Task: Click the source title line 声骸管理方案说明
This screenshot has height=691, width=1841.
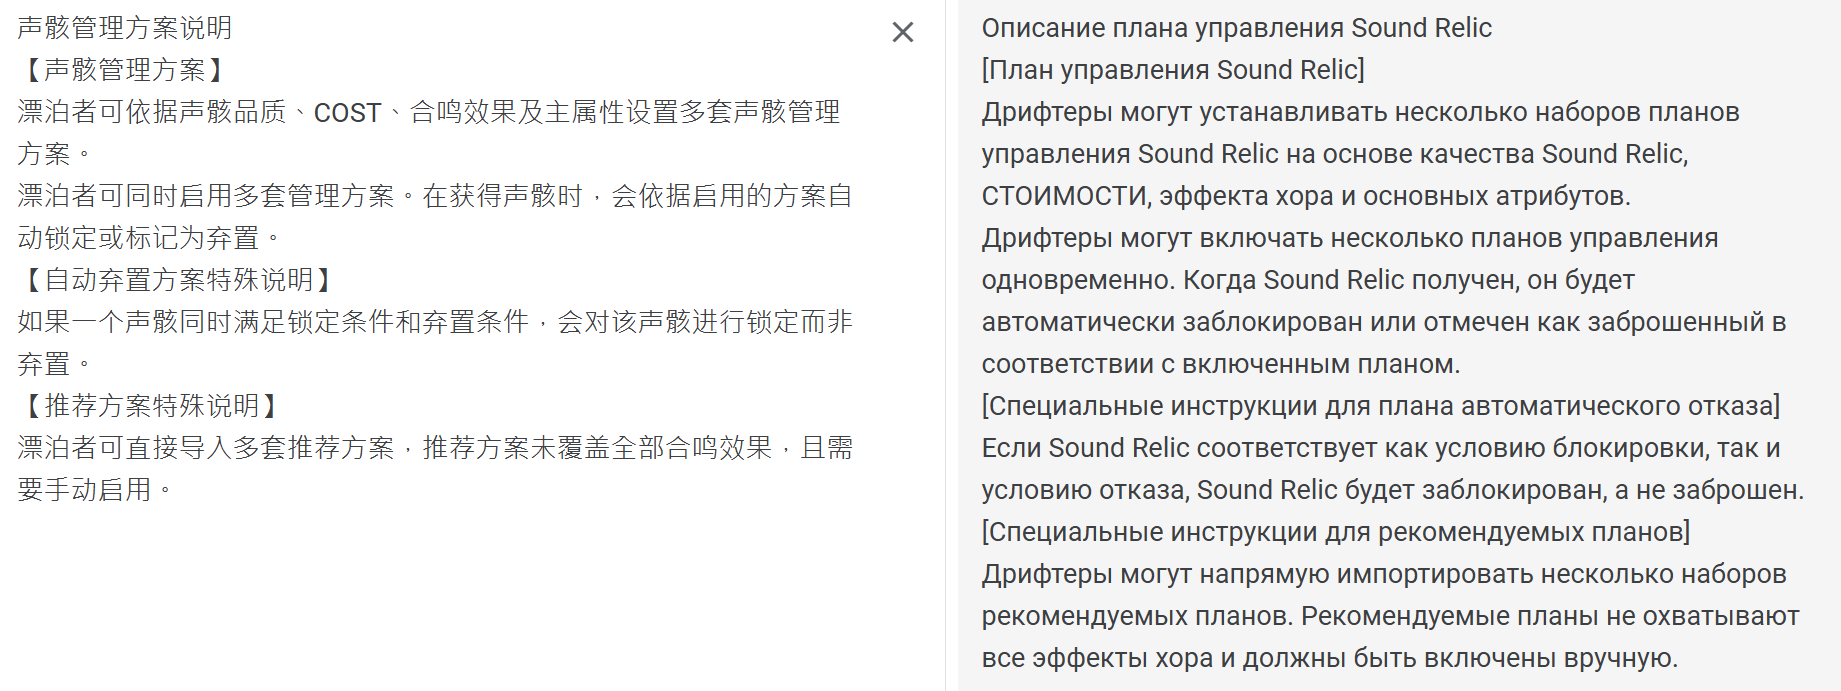Action: click(x=125, y=28)
